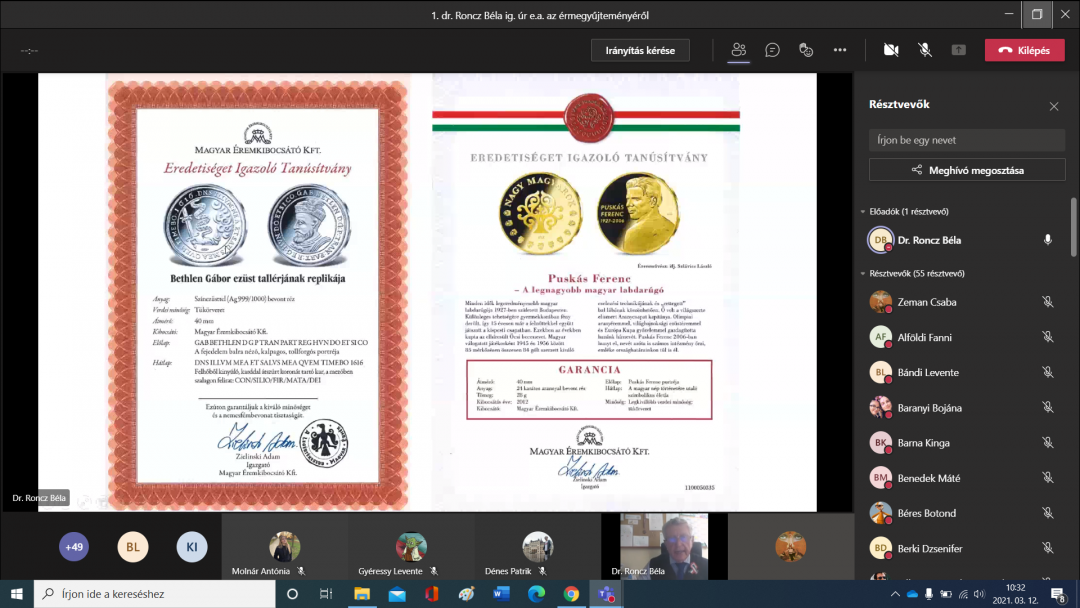
Task: Leave the meeting with Kilépés
Action: tap(1024, 50)
